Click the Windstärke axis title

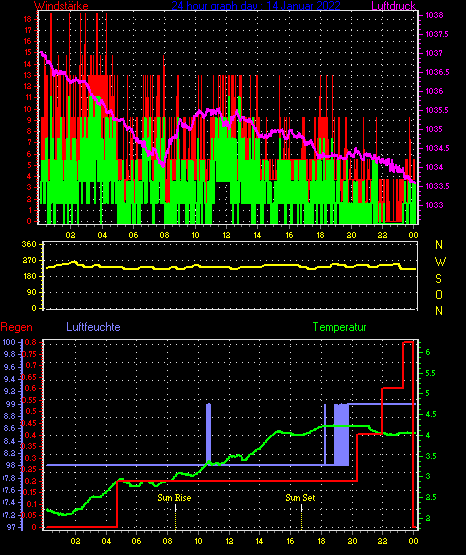tap(61, 6)
